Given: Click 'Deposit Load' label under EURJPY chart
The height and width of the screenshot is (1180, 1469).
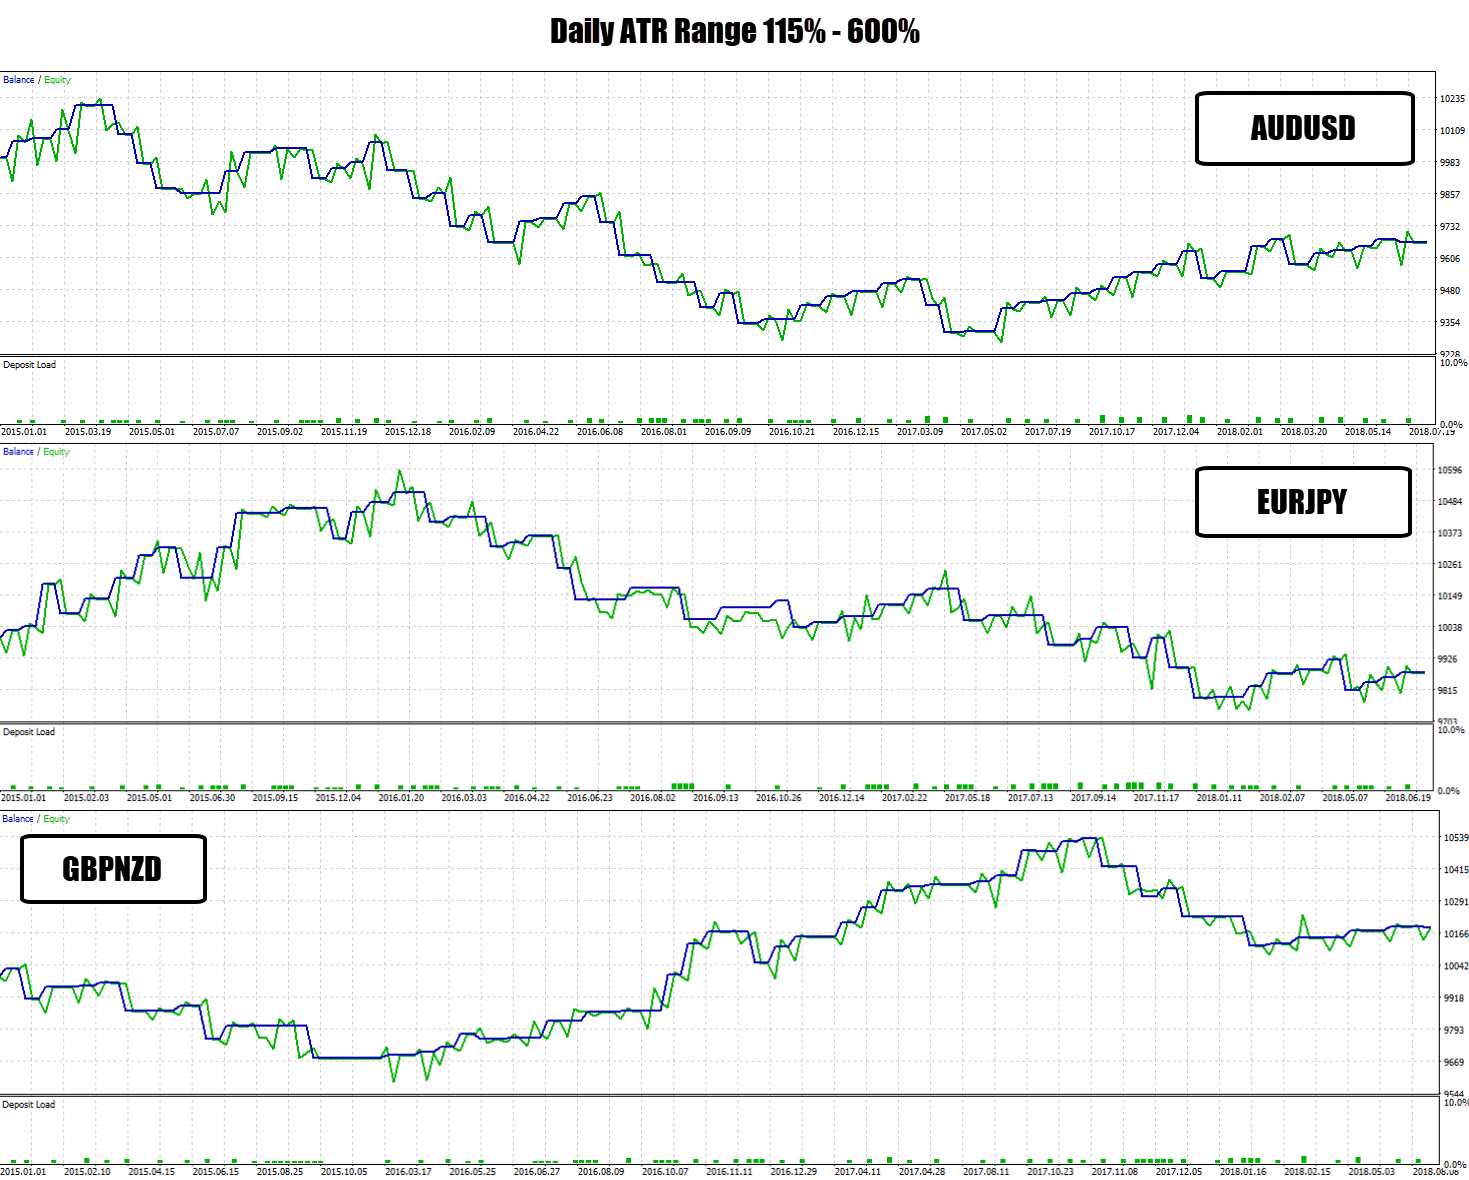Looking at the screenshot, I should tap(29, 732).
